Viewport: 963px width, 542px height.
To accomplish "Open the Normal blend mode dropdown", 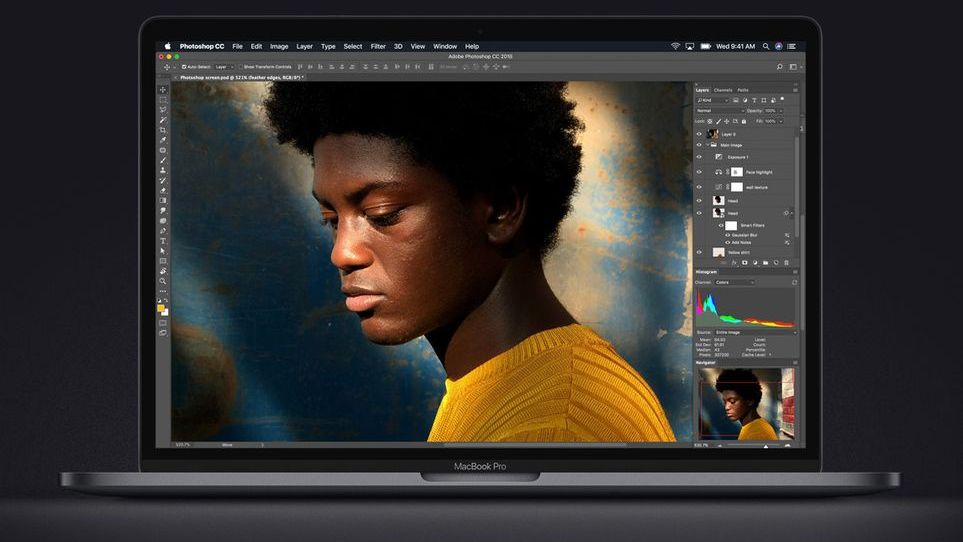I will [720, 110].
